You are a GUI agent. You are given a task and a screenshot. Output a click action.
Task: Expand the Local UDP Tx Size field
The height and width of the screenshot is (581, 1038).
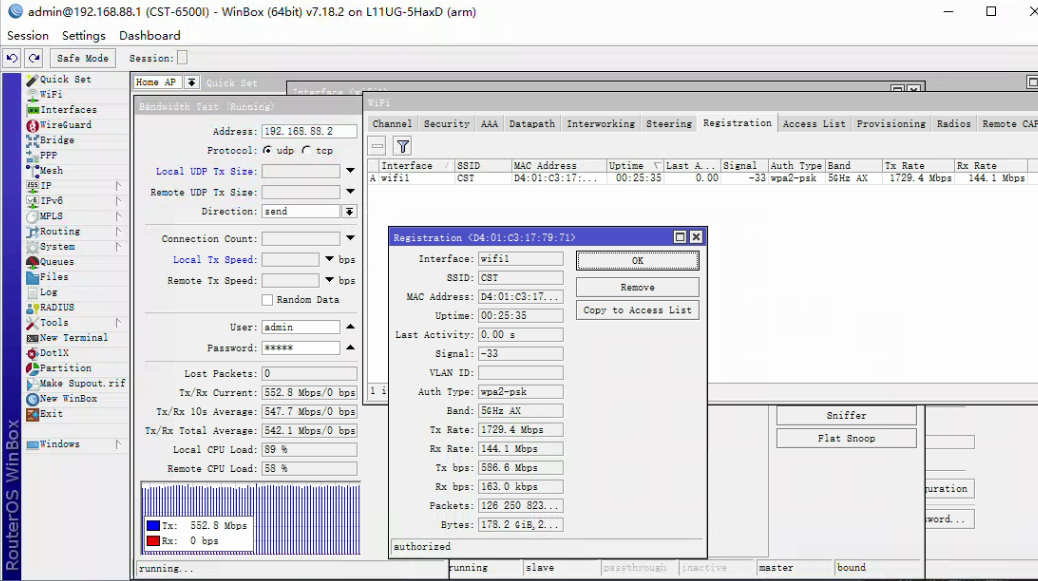pyautogui.click(x=350, y=171)
